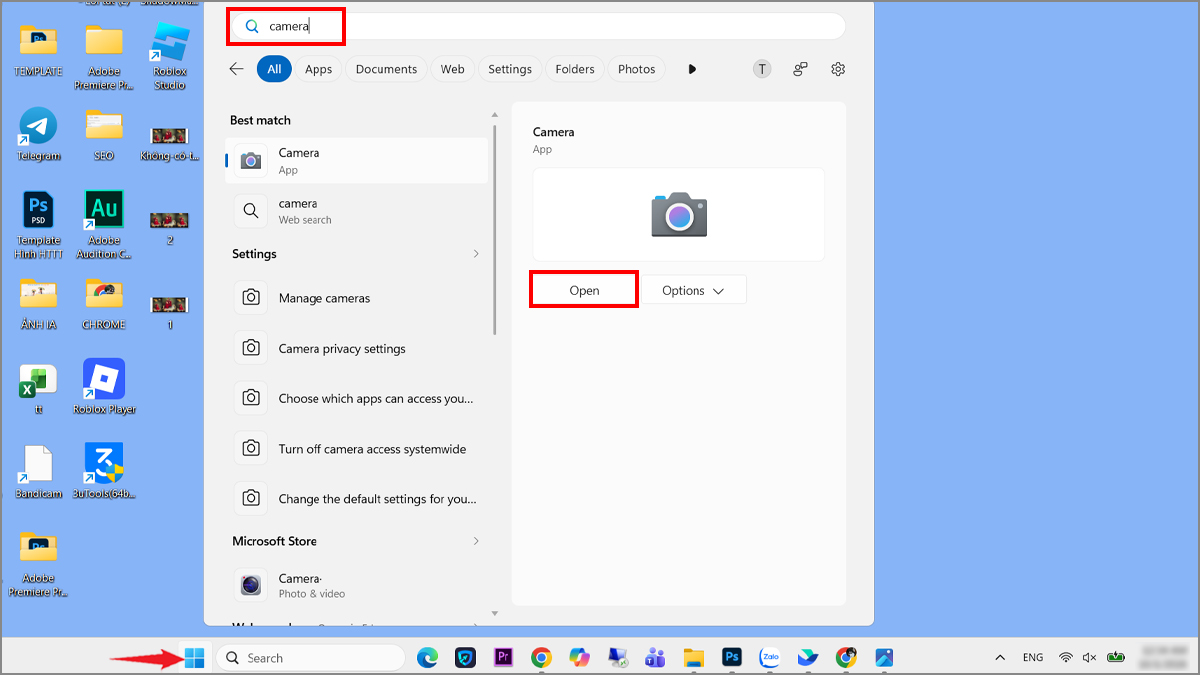The height and width of the screenshot is (675, 1200).
Task: Switch to the Documents filter tab
Action: coord(386,69)
